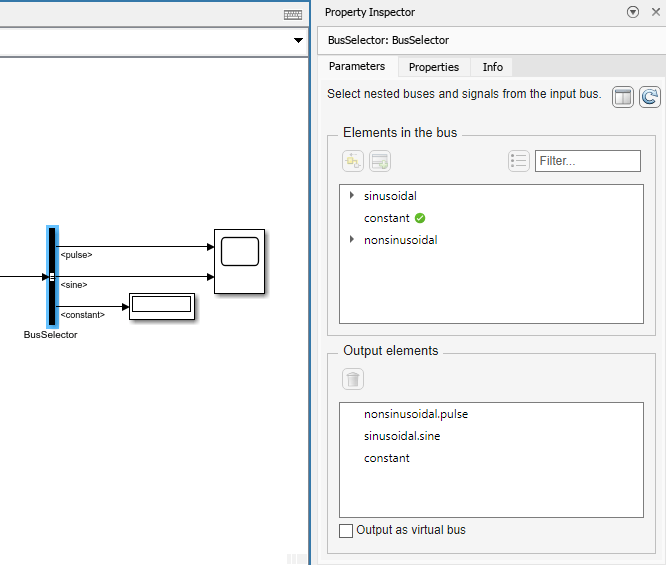Select the constant element in the bus list

[x=387, y=218]
